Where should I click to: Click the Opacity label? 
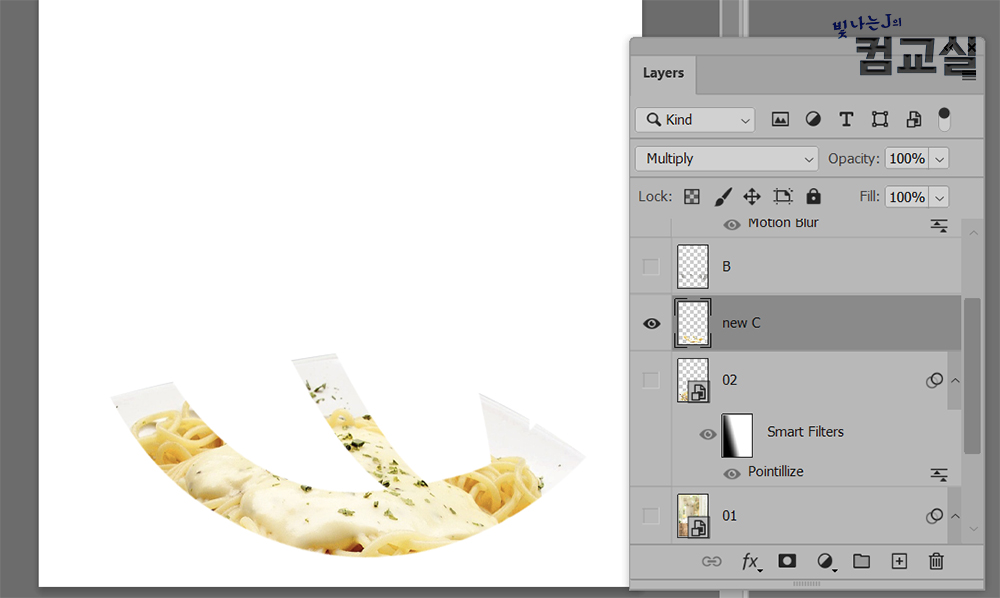point(853,159)
